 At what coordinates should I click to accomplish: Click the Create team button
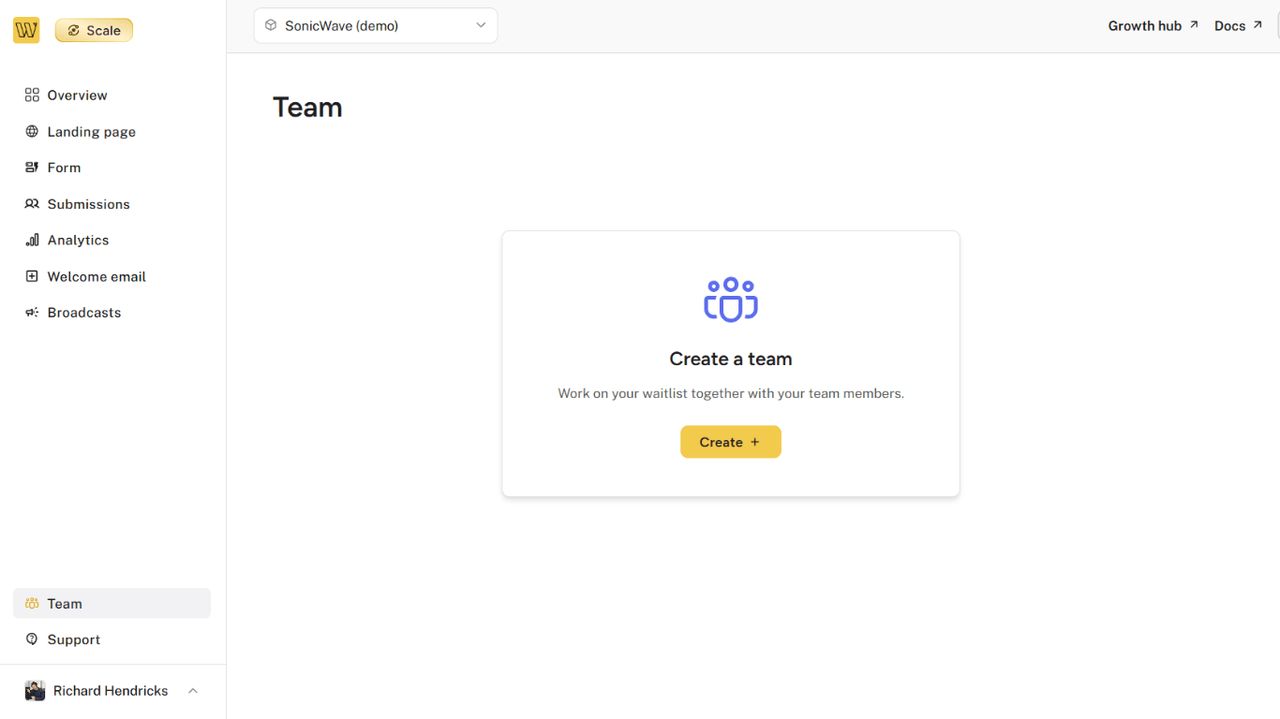pyautogui.click(x=730, y=441)
